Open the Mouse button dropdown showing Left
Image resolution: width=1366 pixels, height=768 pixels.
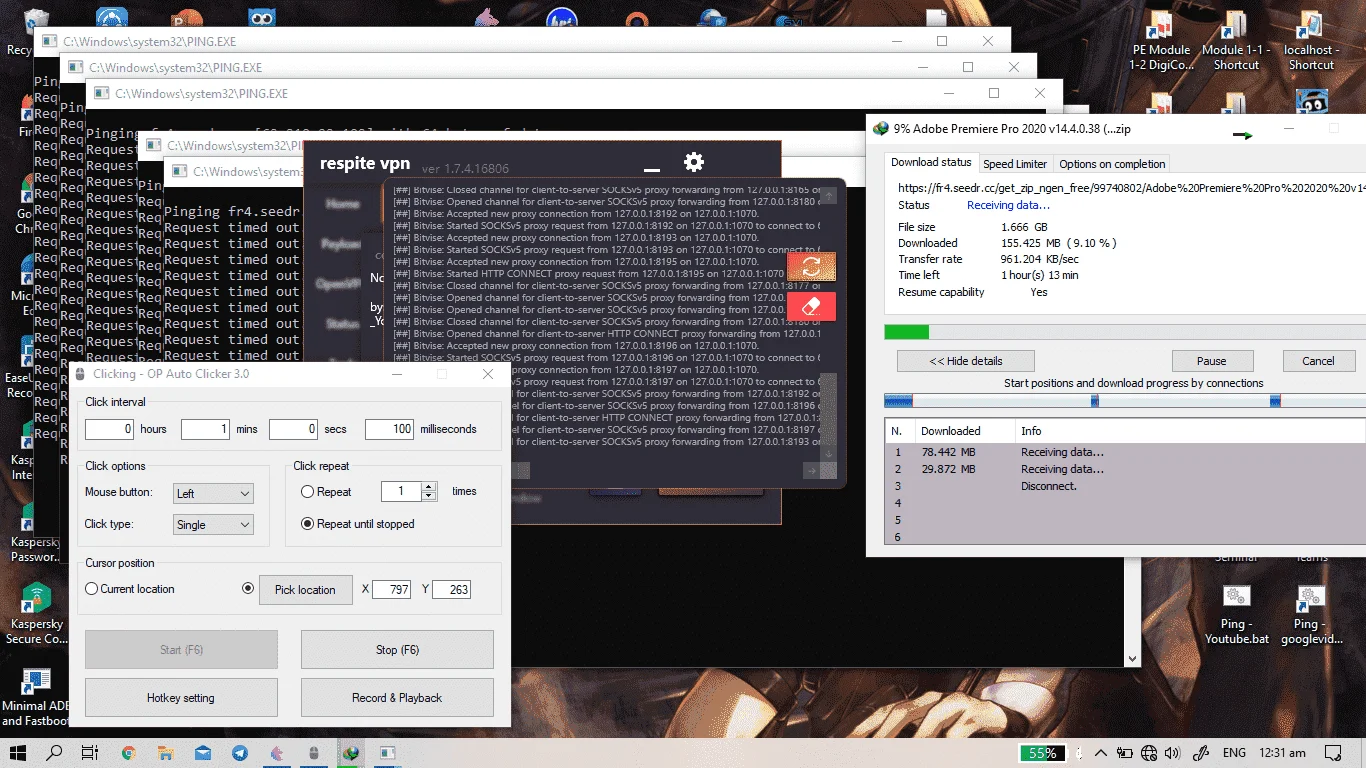click(x=213, y=493)
